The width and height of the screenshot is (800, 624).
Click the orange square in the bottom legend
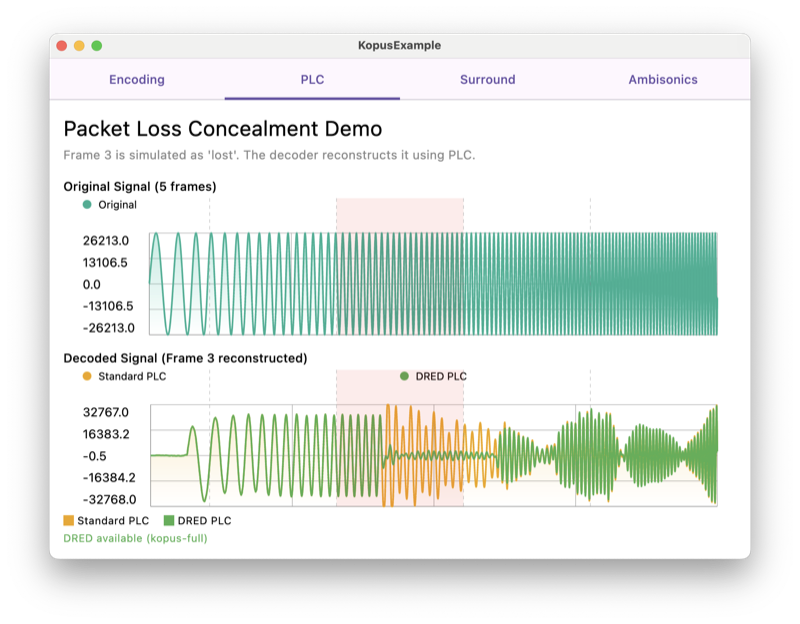66,520
